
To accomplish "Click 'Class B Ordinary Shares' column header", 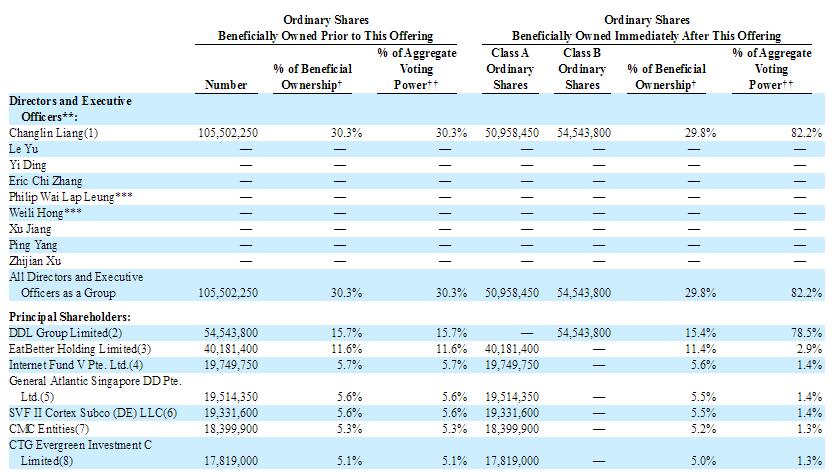I will [x=582, y=69].
